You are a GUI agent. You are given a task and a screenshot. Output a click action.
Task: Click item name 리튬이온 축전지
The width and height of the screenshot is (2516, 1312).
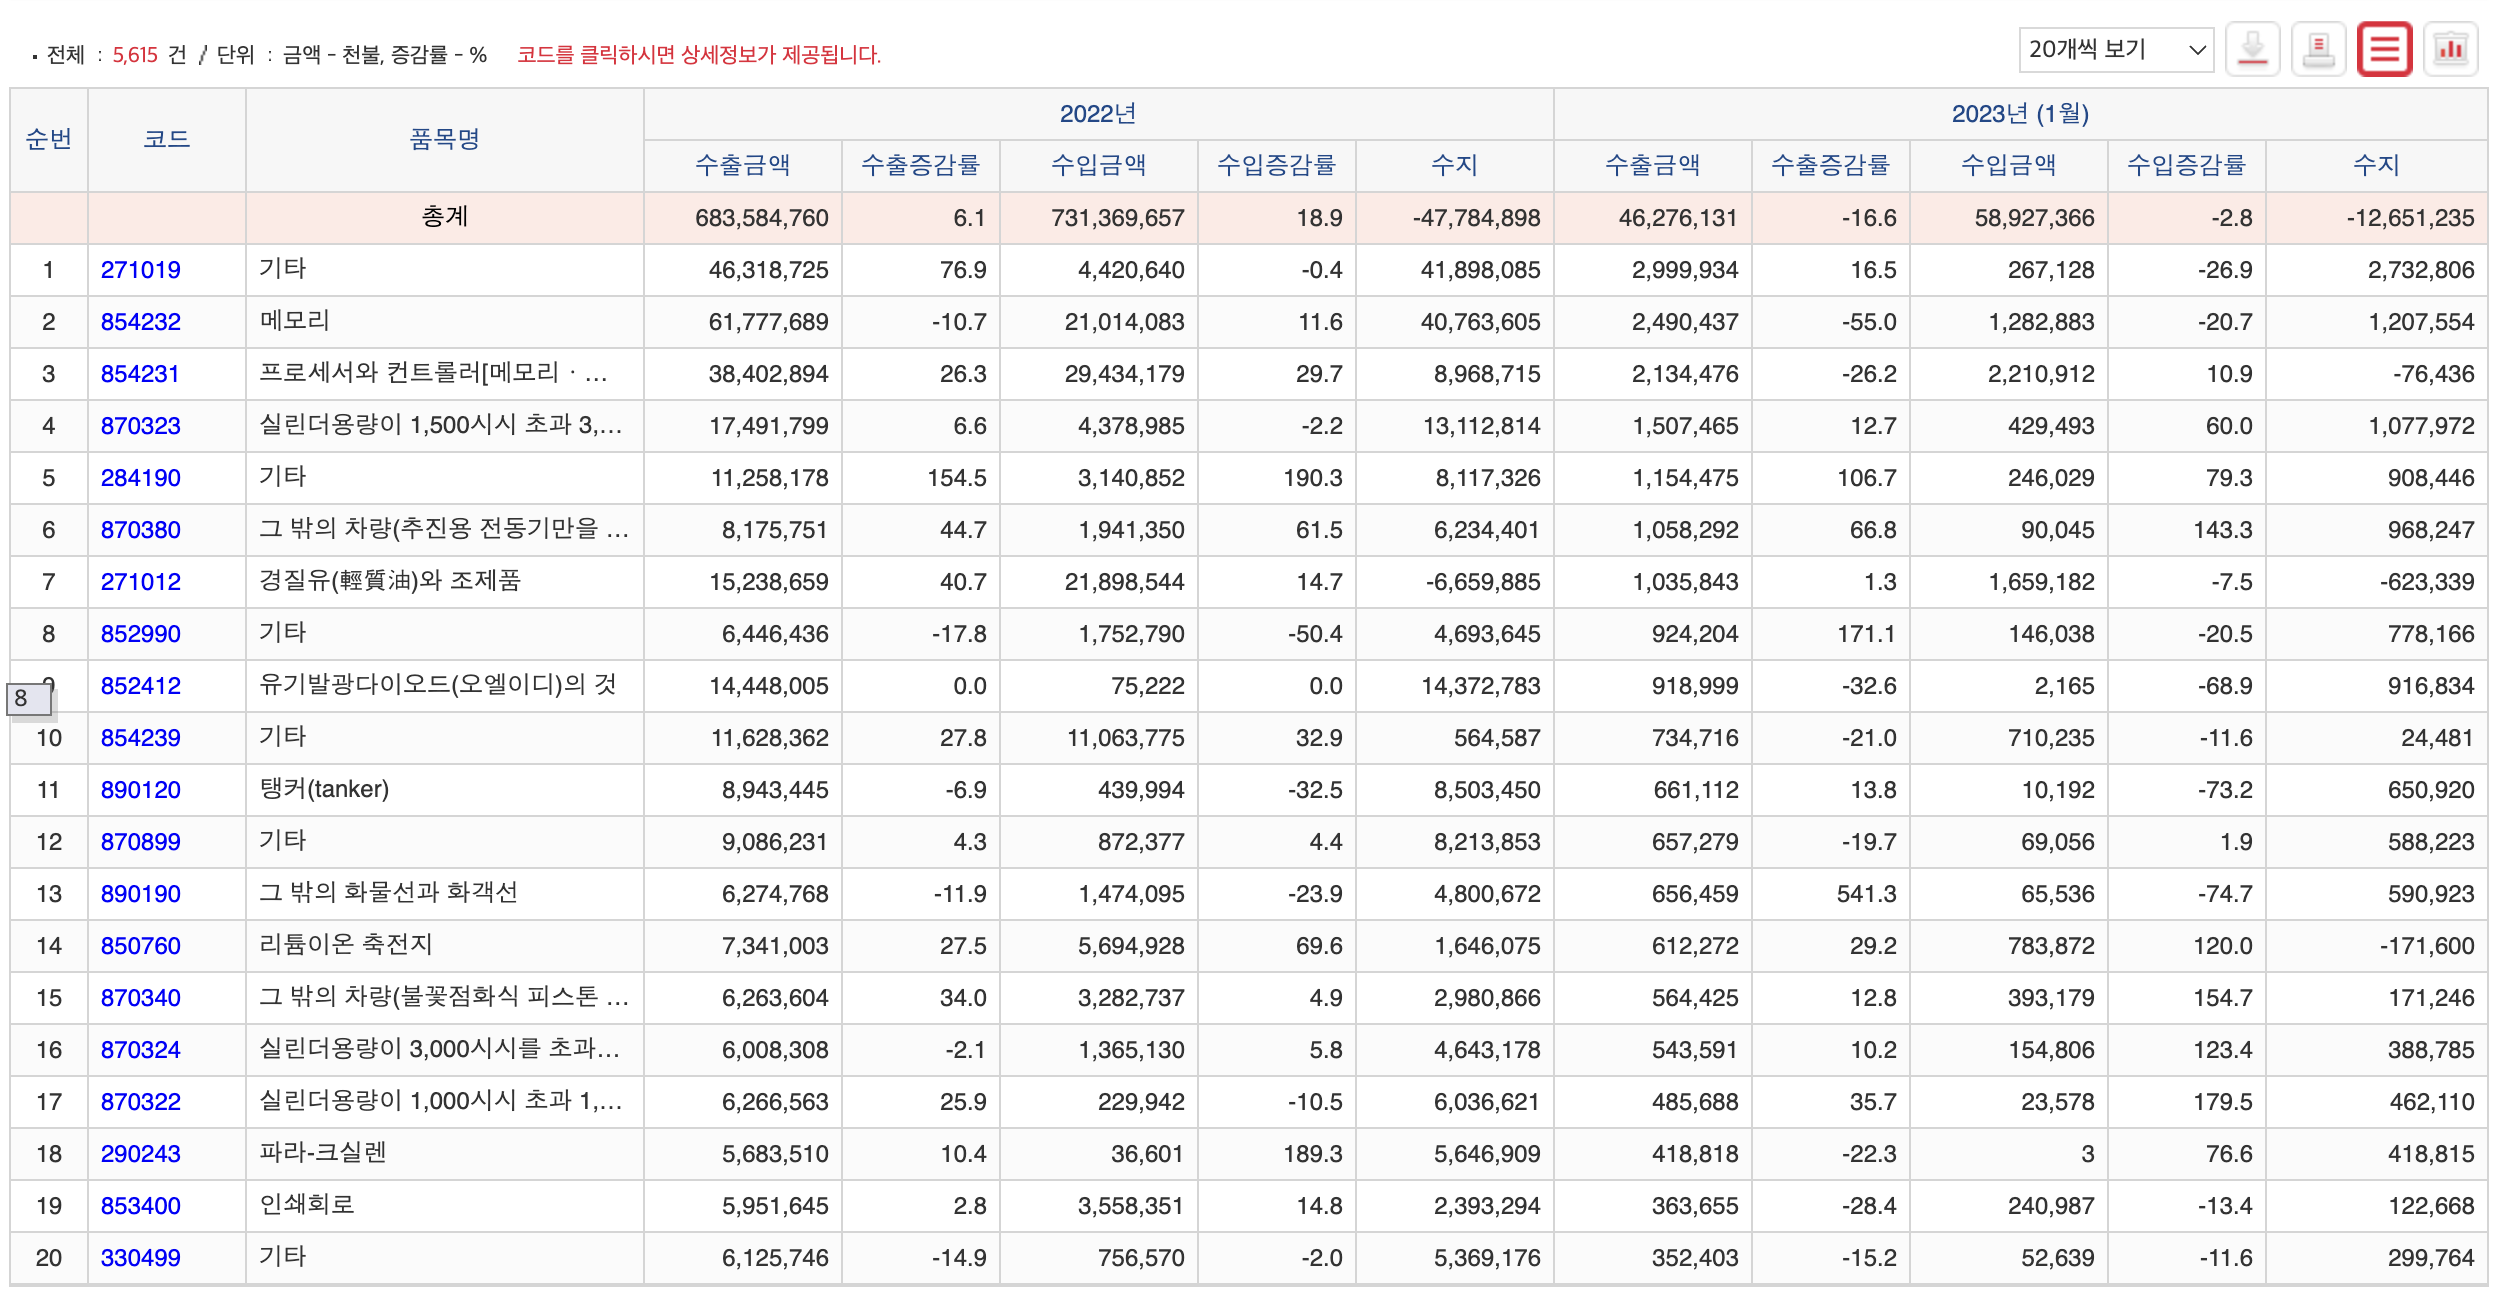(x=346, y=945)
